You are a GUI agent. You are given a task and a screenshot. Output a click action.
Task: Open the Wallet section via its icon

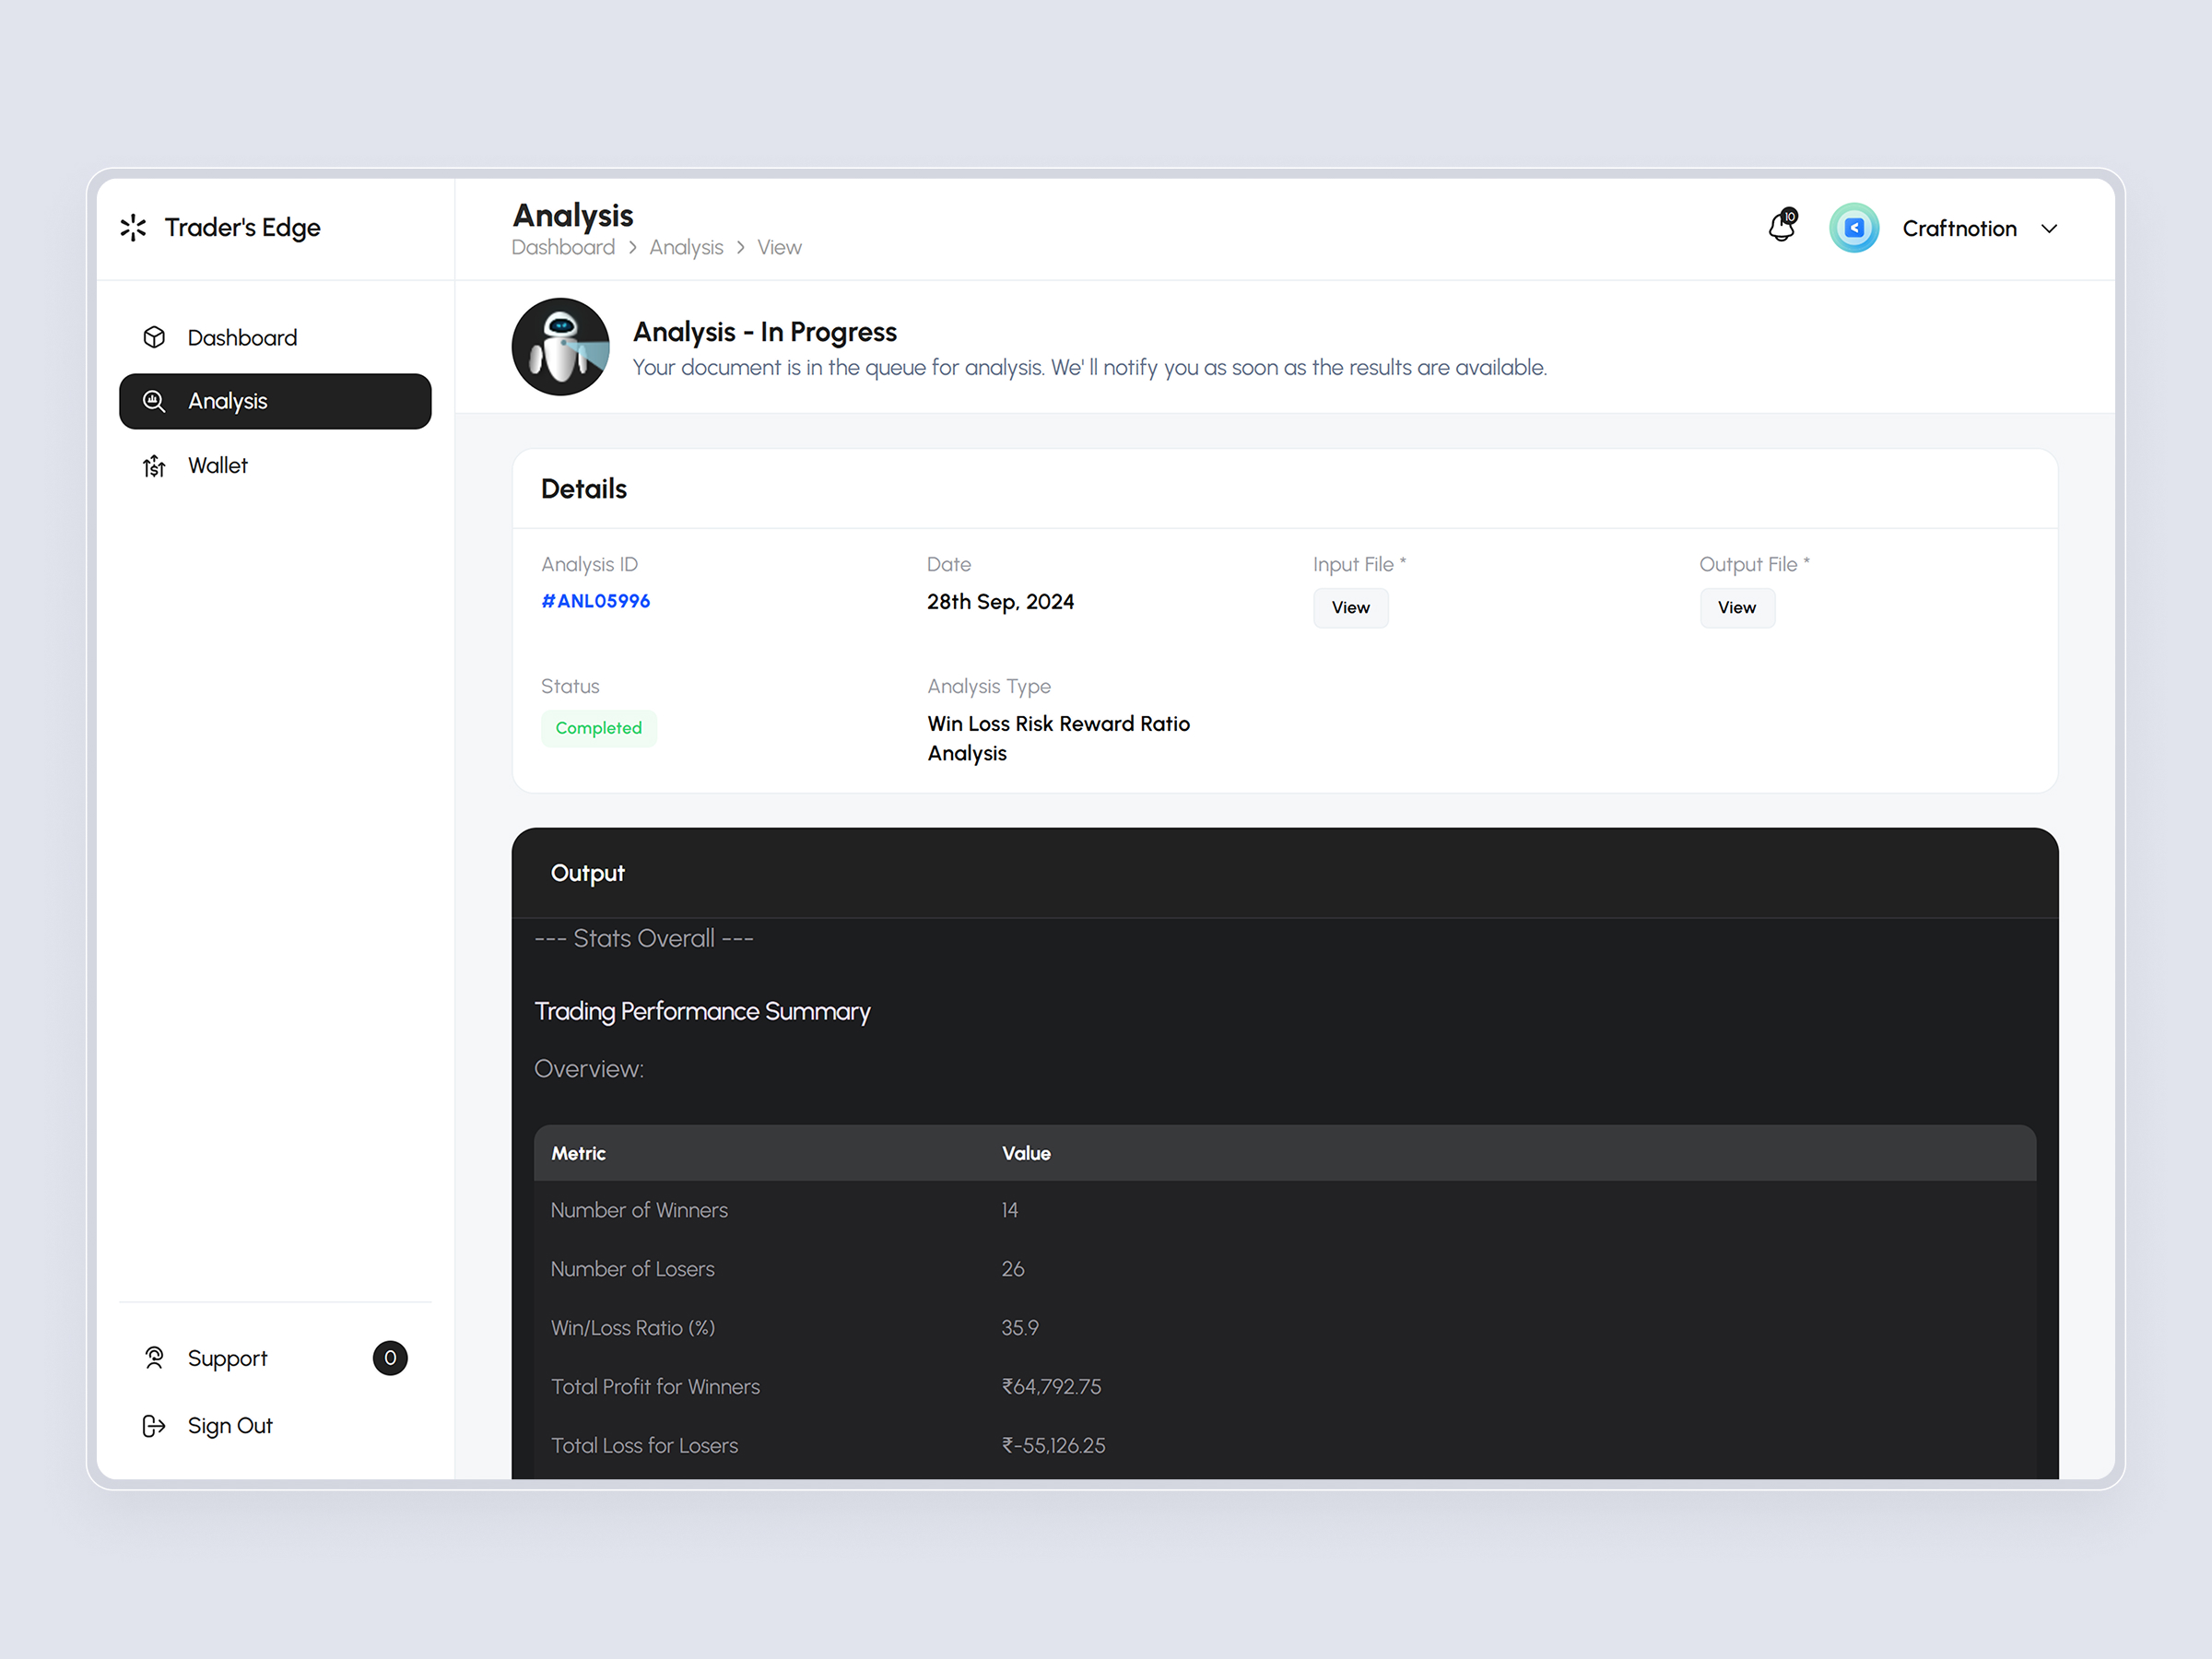click(x=154, y=465)
